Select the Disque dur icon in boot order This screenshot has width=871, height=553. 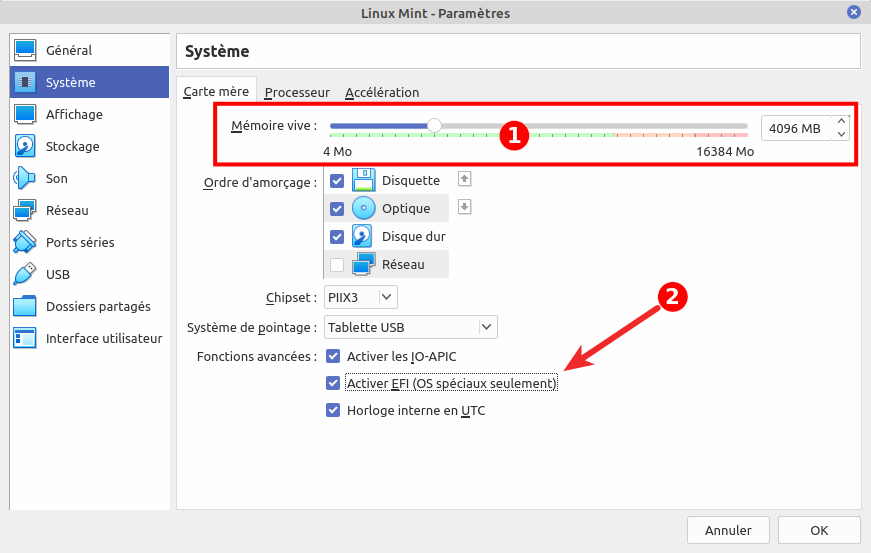point(363,237)
